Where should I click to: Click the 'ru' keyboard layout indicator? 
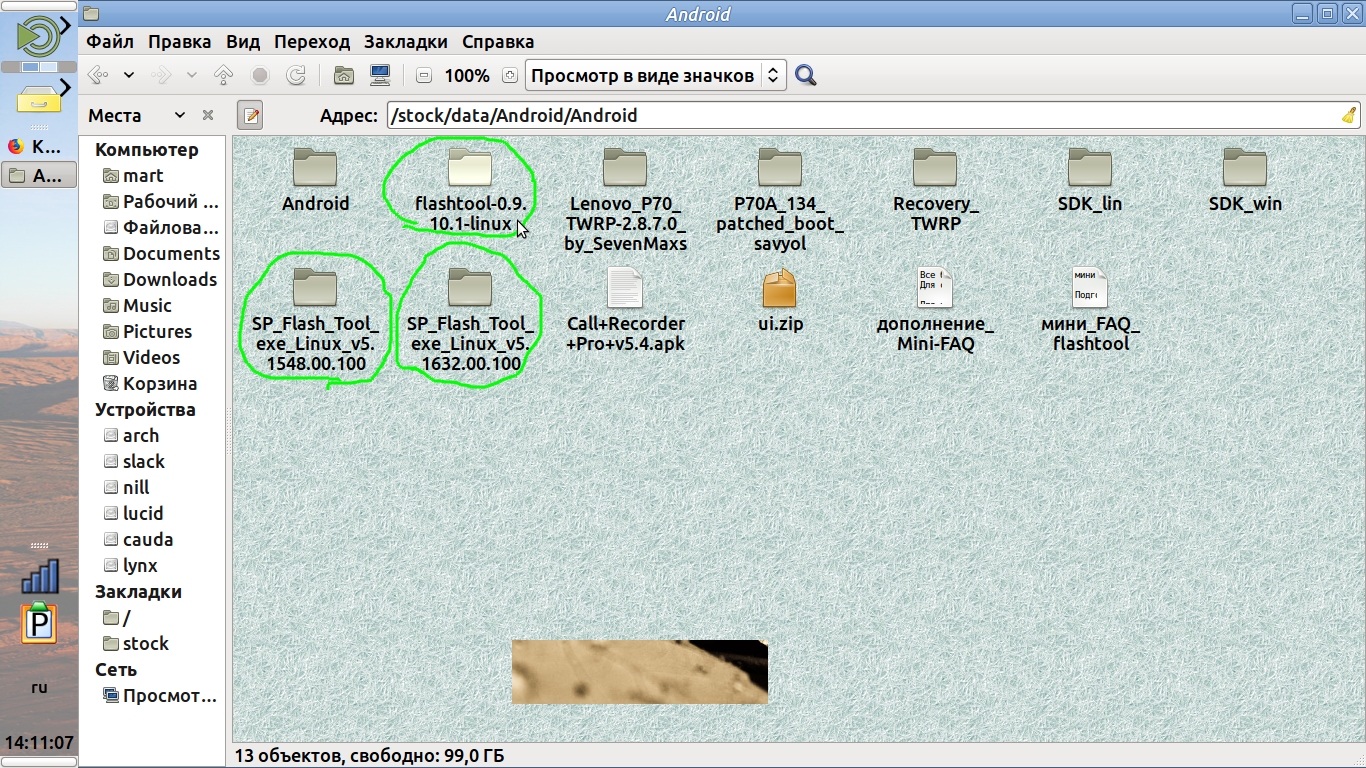39,688
